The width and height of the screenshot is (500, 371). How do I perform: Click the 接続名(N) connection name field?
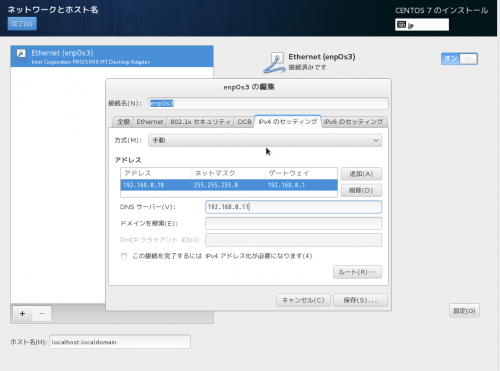[x=268, y=103]
